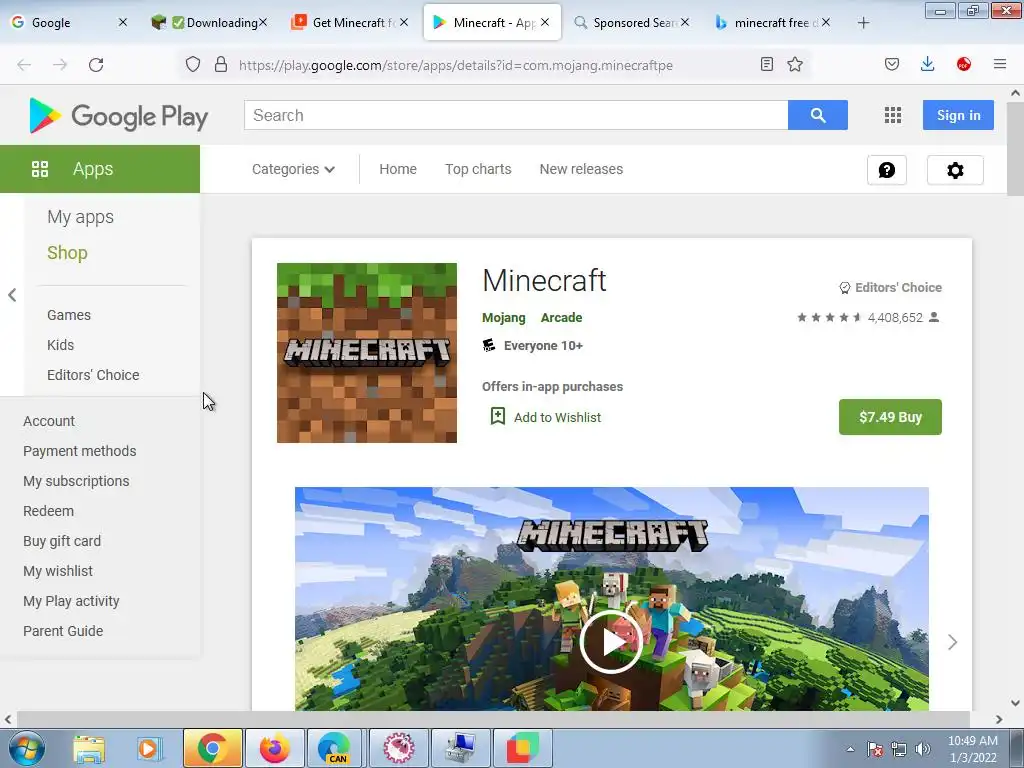Open the Parent Guide link
Viewport: 1024px width, 768px height.
pyautogui.click(x=63, y=632)
